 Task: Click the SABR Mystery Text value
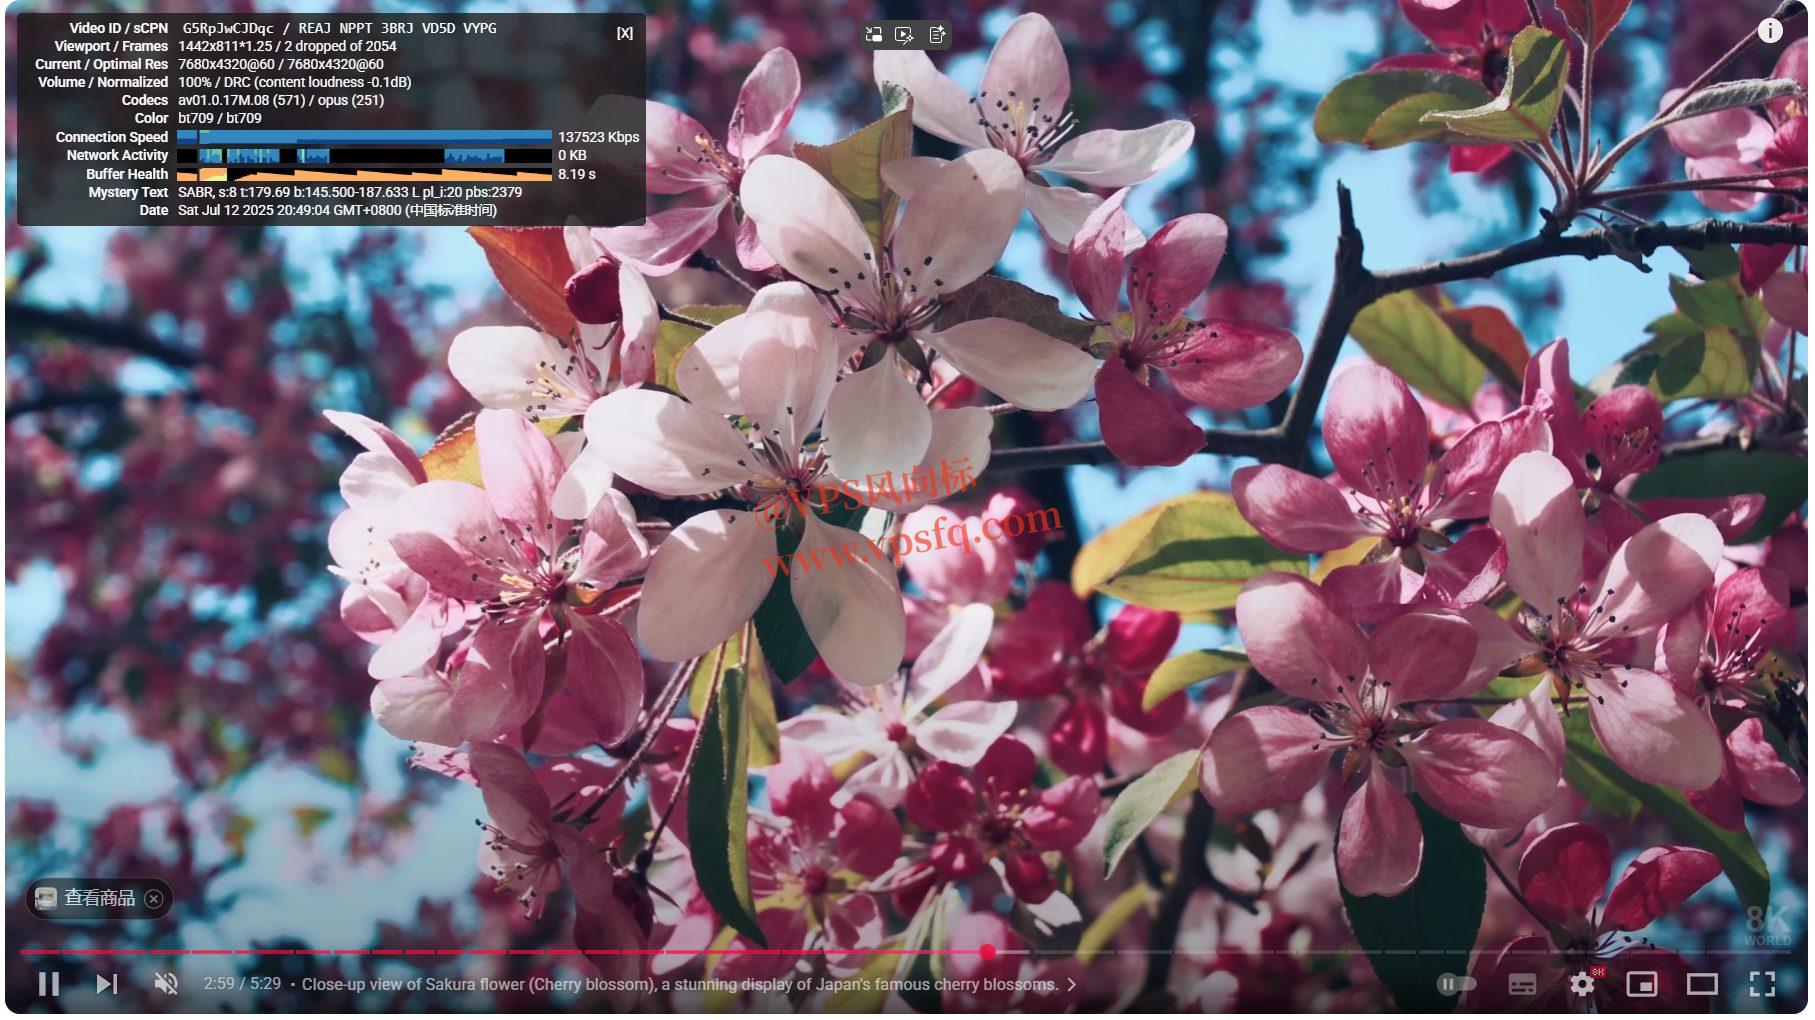coord(350,192)
